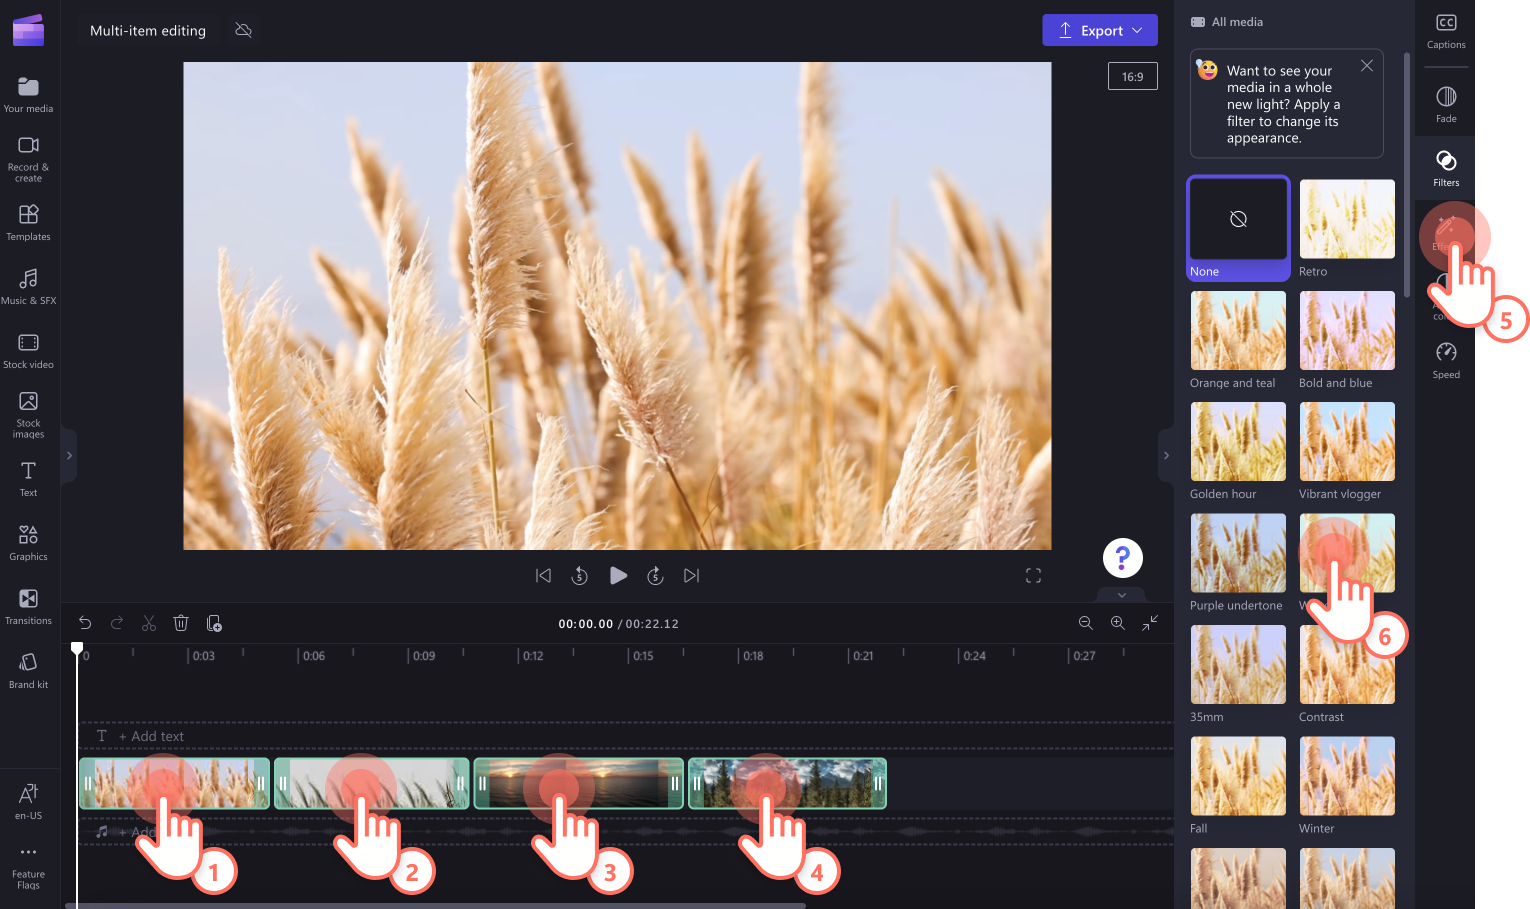
Task: Open the Templates sidebar tab
Action: (28, 222)
